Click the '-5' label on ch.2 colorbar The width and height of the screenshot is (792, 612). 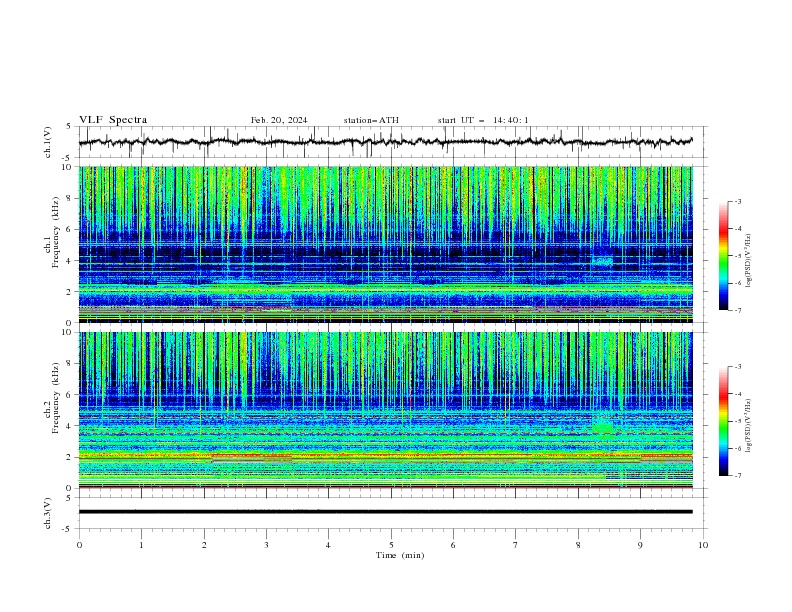click(x=738, y=421)
